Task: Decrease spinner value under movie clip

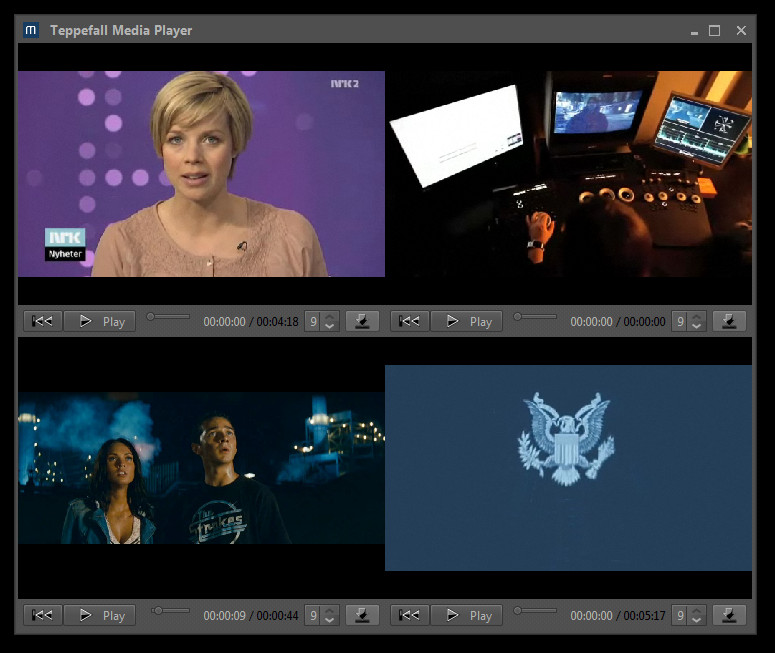Action: (x=330, y=620)
